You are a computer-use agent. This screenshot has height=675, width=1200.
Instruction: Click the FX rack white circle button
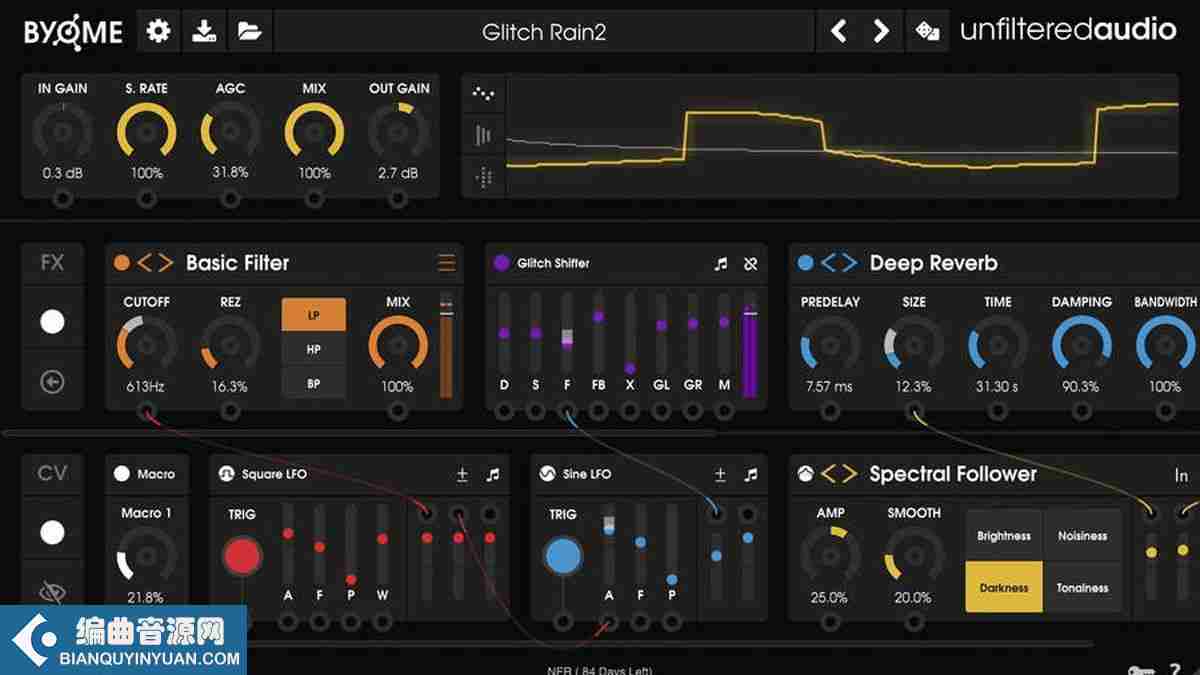[52, 321]
